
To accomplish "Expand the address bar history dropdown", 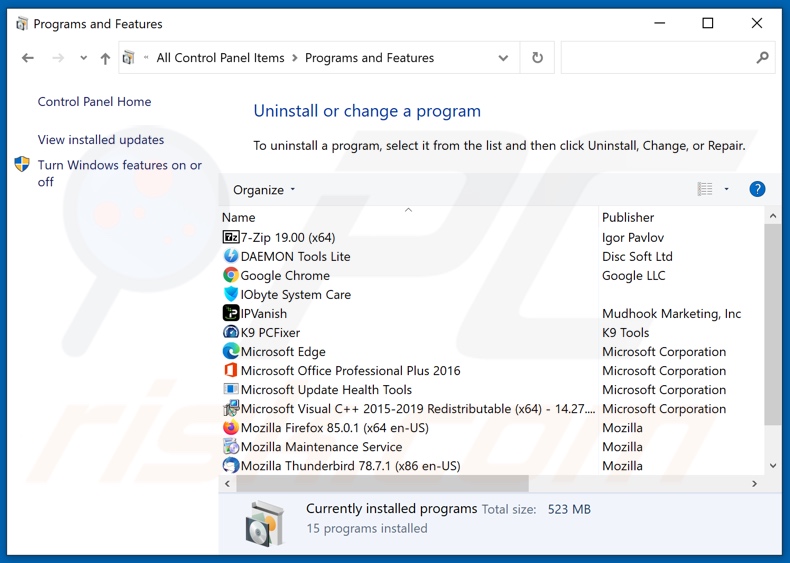I will point(503,58).
